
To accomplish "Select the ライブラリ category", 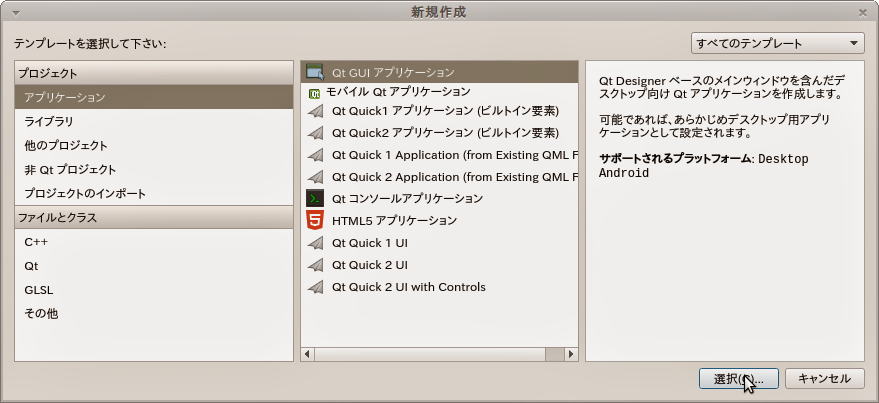I will (154, 121).
